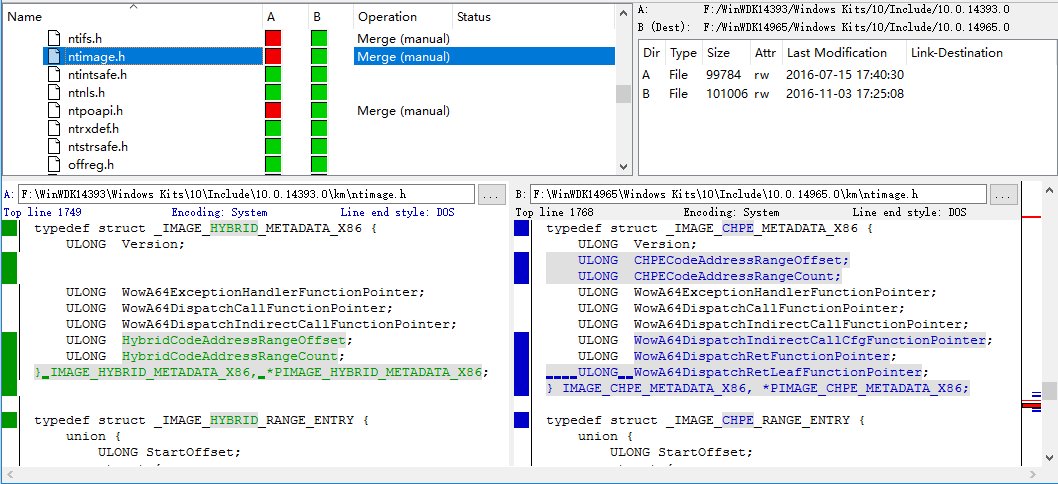Viewport: 1058px width, 484px height.
Task: Select the ntstrsafe.h tree item
Action: (x=98, y=146)
